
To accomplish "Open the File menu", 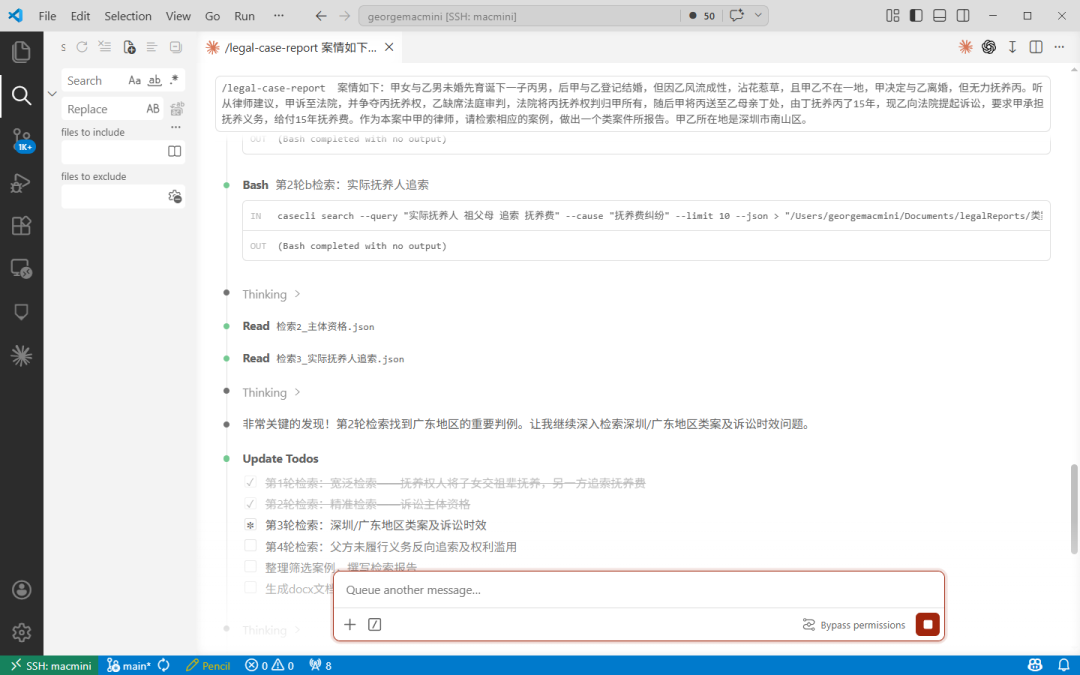I will click(x=48, y=16).
